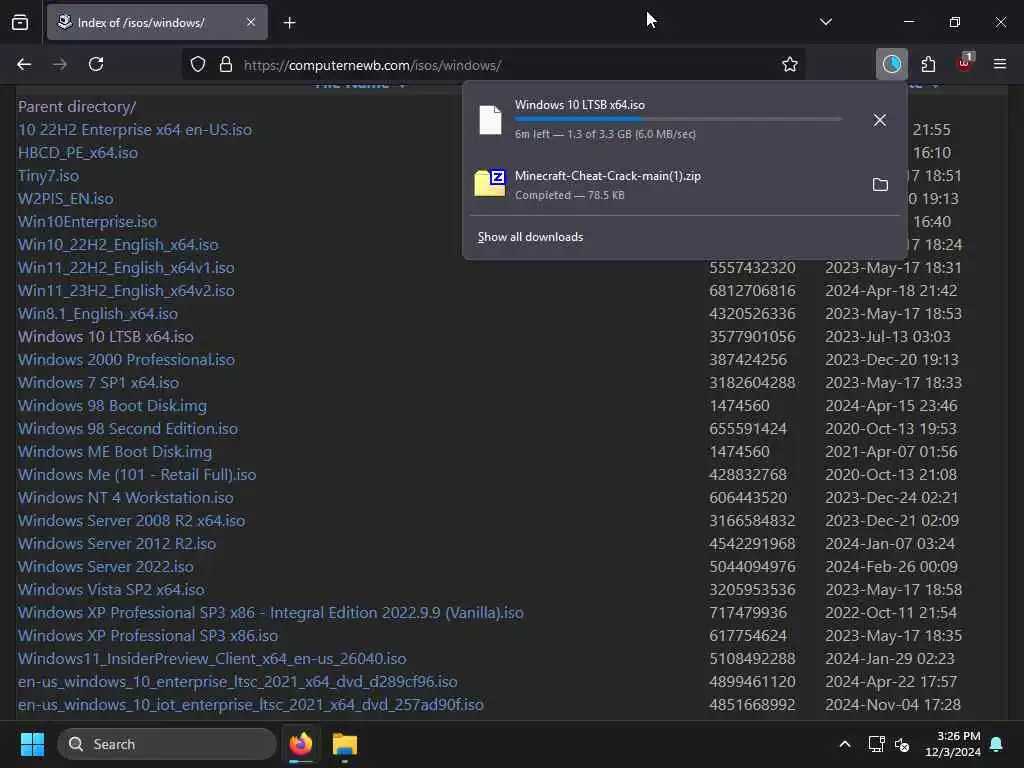Click the muted volume tray icon

coord(902,744)
